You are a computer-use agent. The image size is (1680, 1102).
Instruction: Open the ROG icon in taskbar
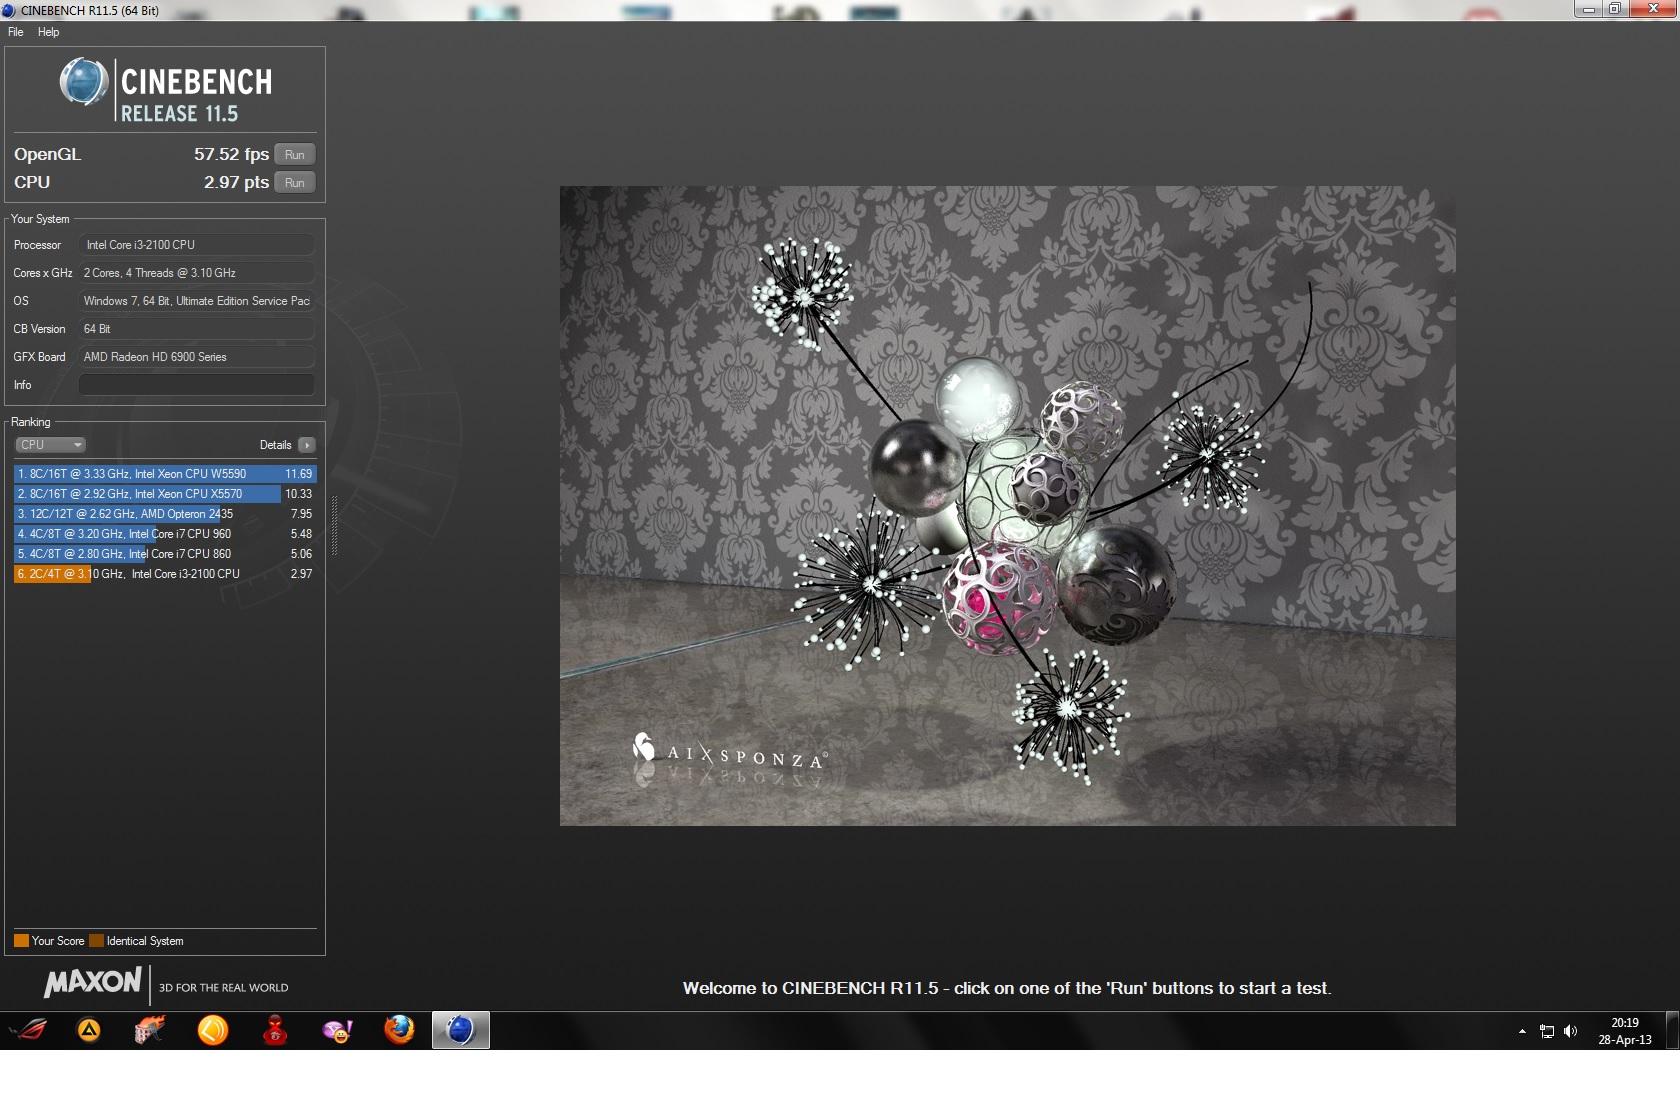[x=27, y=1030]
